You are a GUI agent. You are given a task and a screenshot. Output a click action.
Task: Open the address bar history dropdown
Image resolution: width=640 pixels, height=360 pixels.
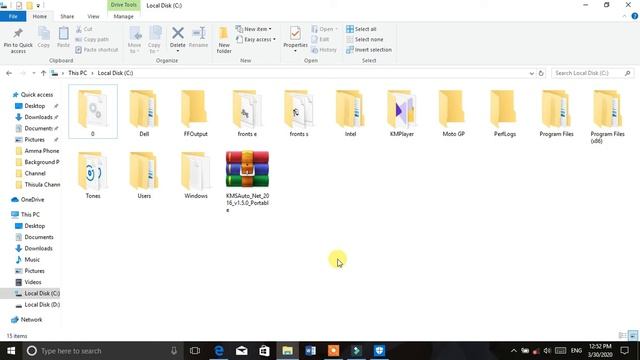pos(531,73)
